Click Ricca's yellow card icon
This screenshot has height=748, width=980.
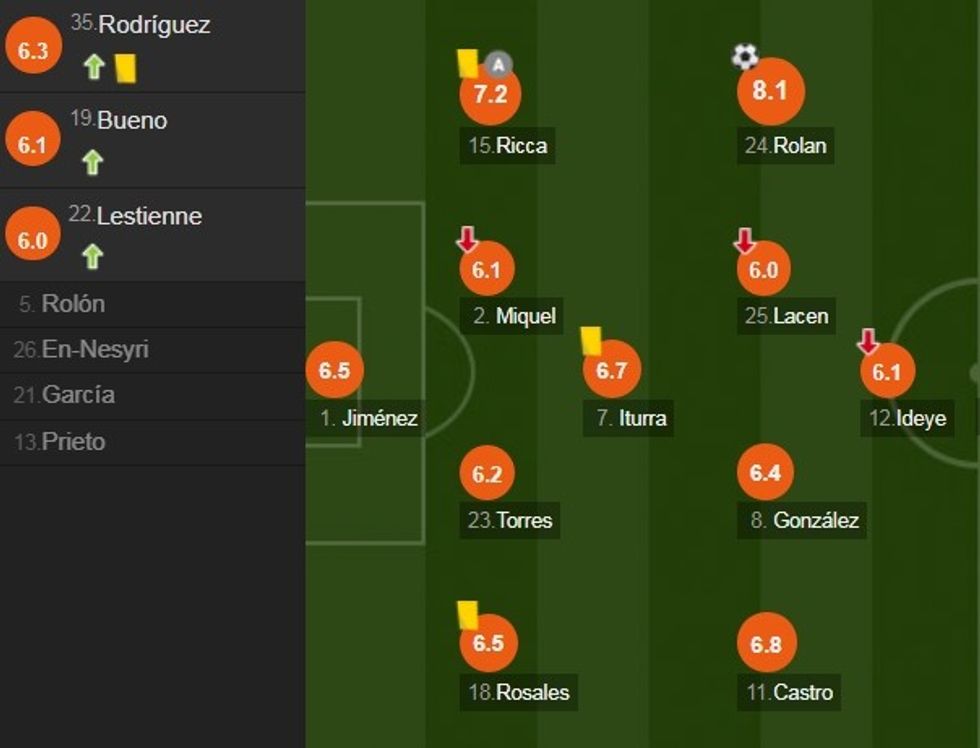click(x=467, y=63)
